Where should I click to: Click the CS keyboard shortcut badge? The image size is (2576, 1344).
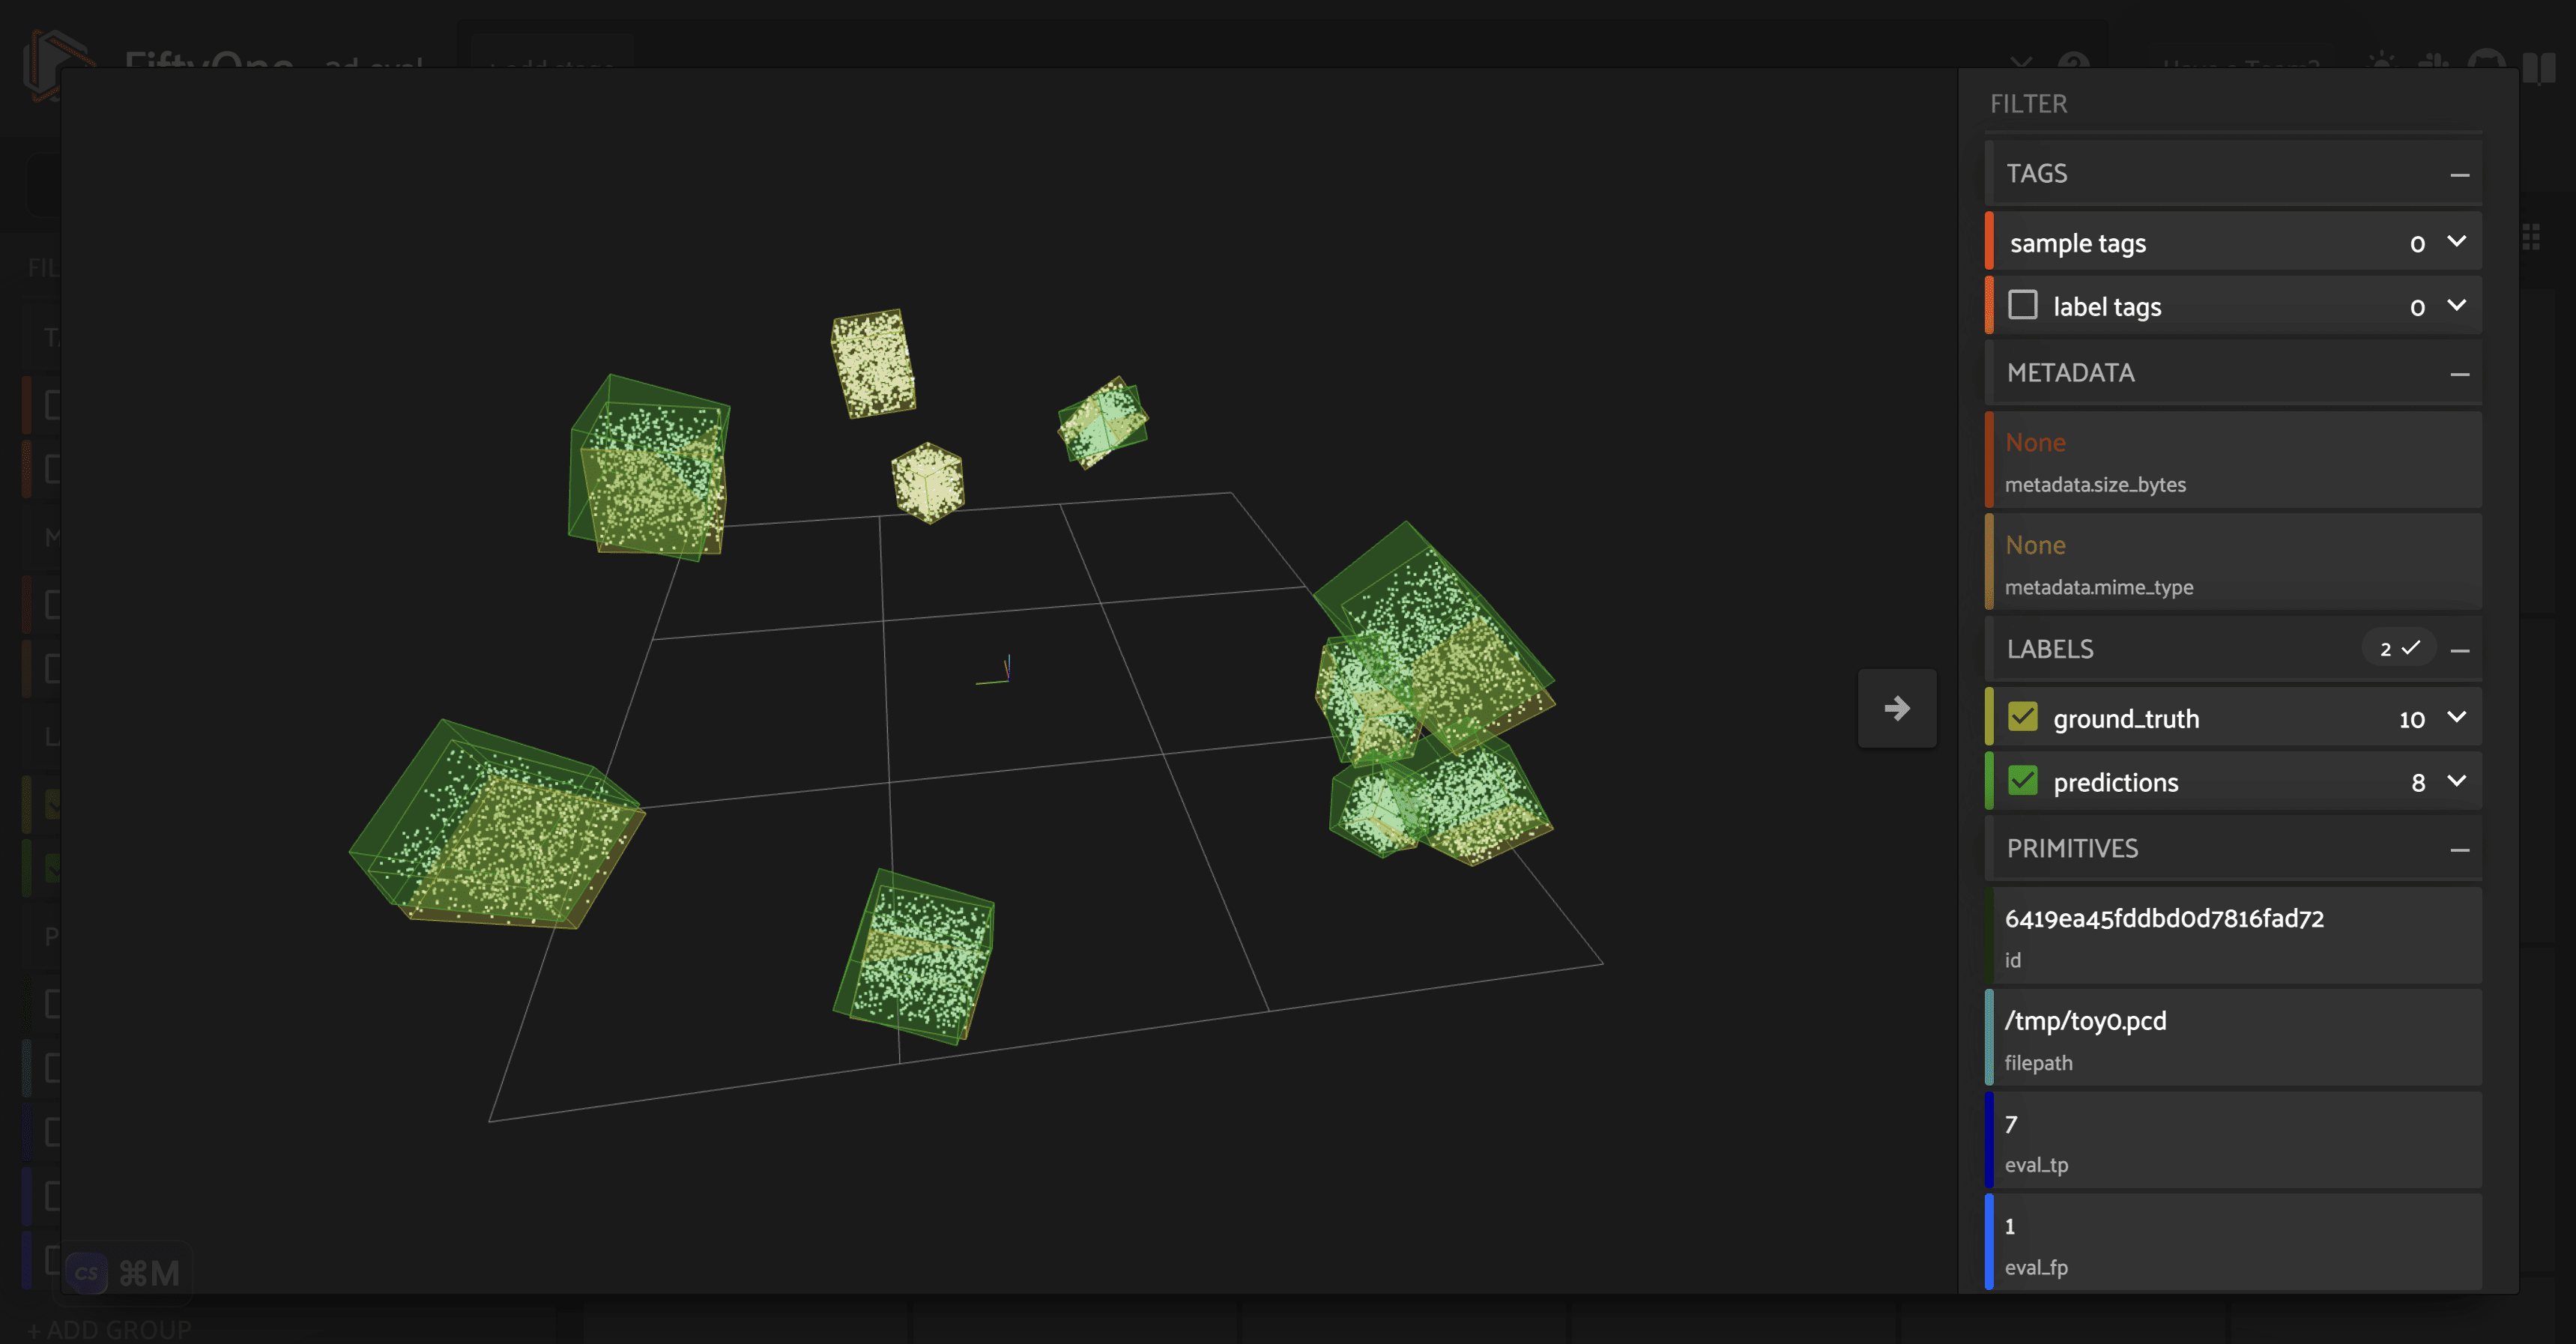point(87,1273)
